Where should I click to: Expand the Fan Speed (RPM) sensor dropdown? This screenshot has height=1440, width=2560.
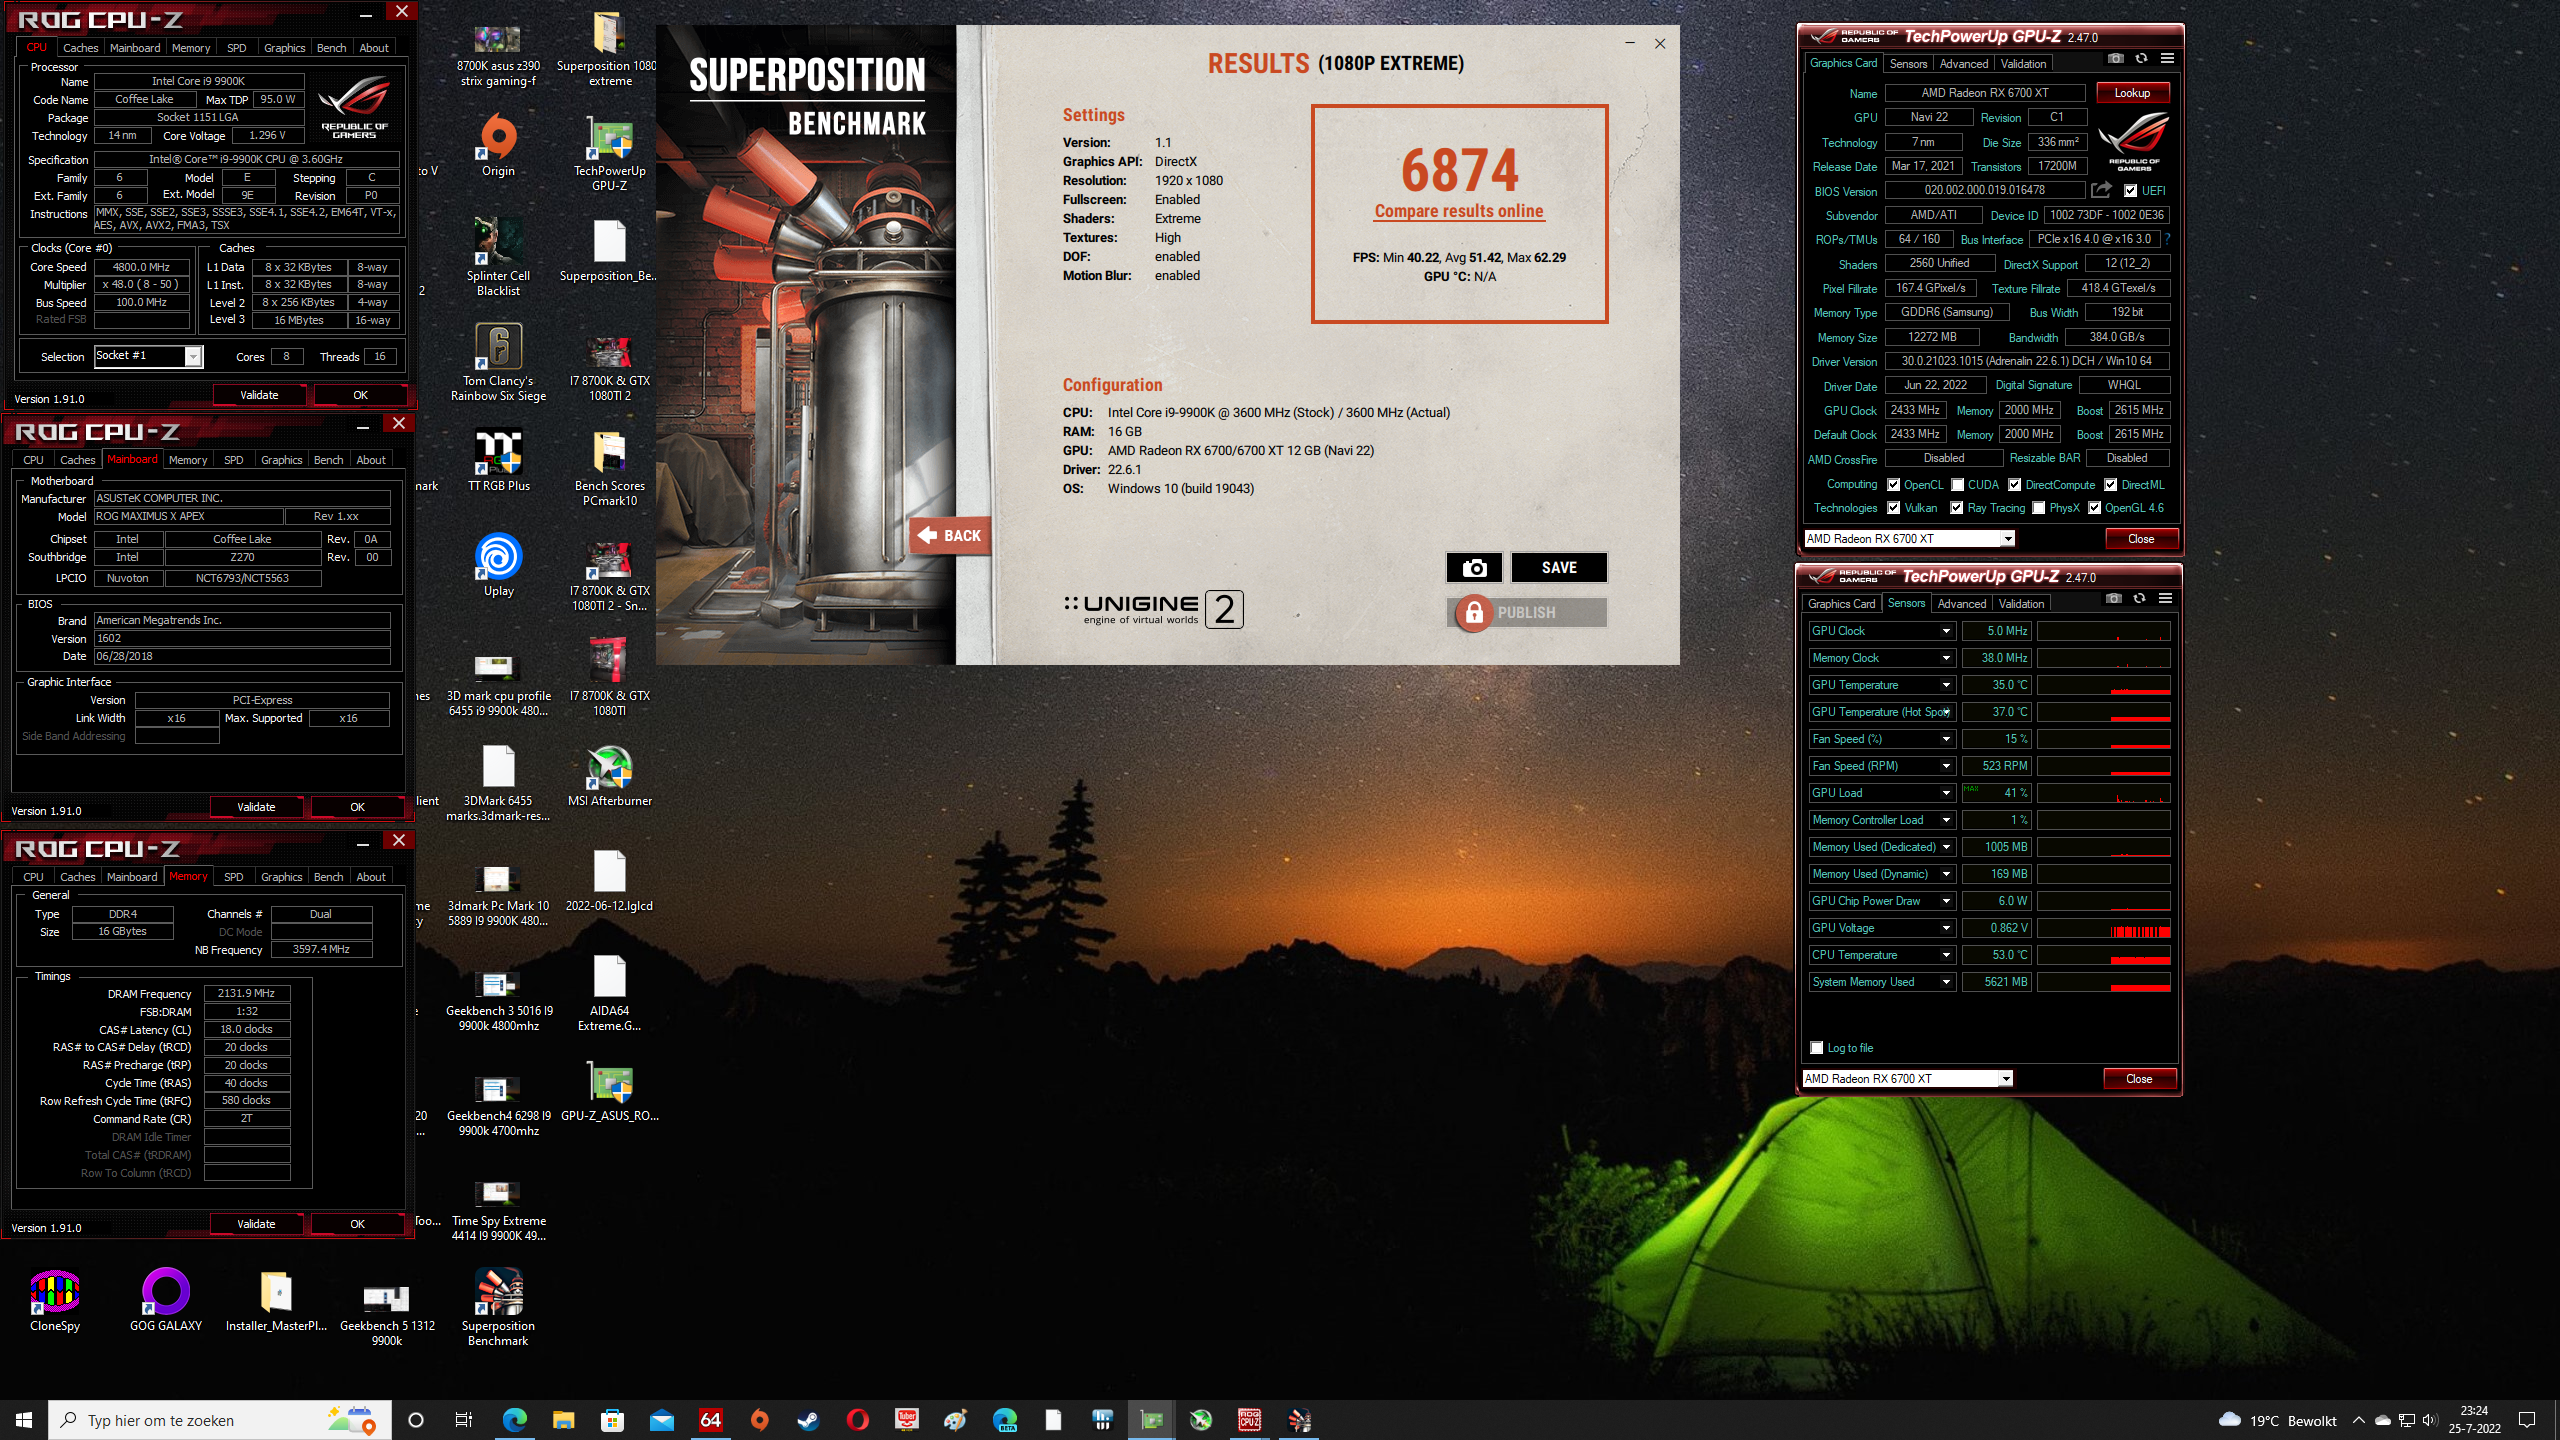pos(1946,766)
